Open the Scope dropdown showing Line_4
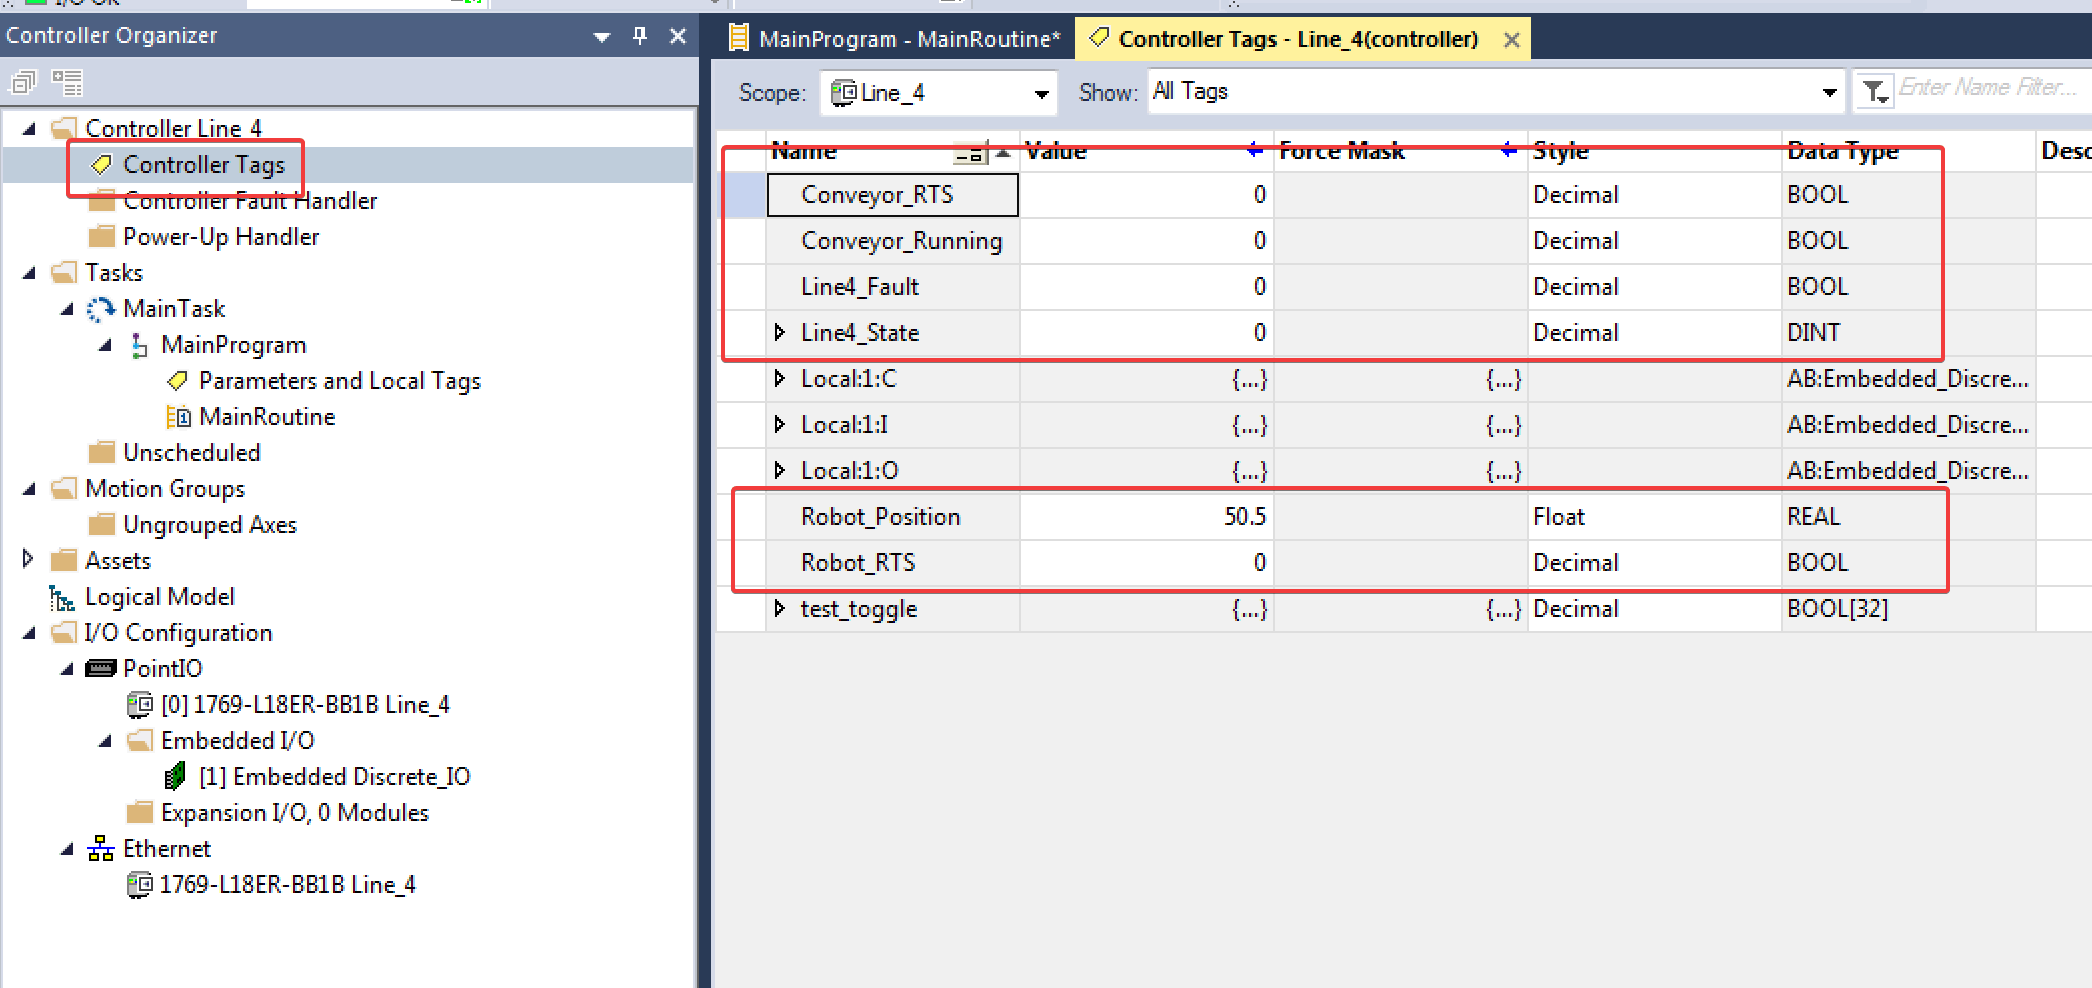2092x988 pixels. (x=1042, y=92)
